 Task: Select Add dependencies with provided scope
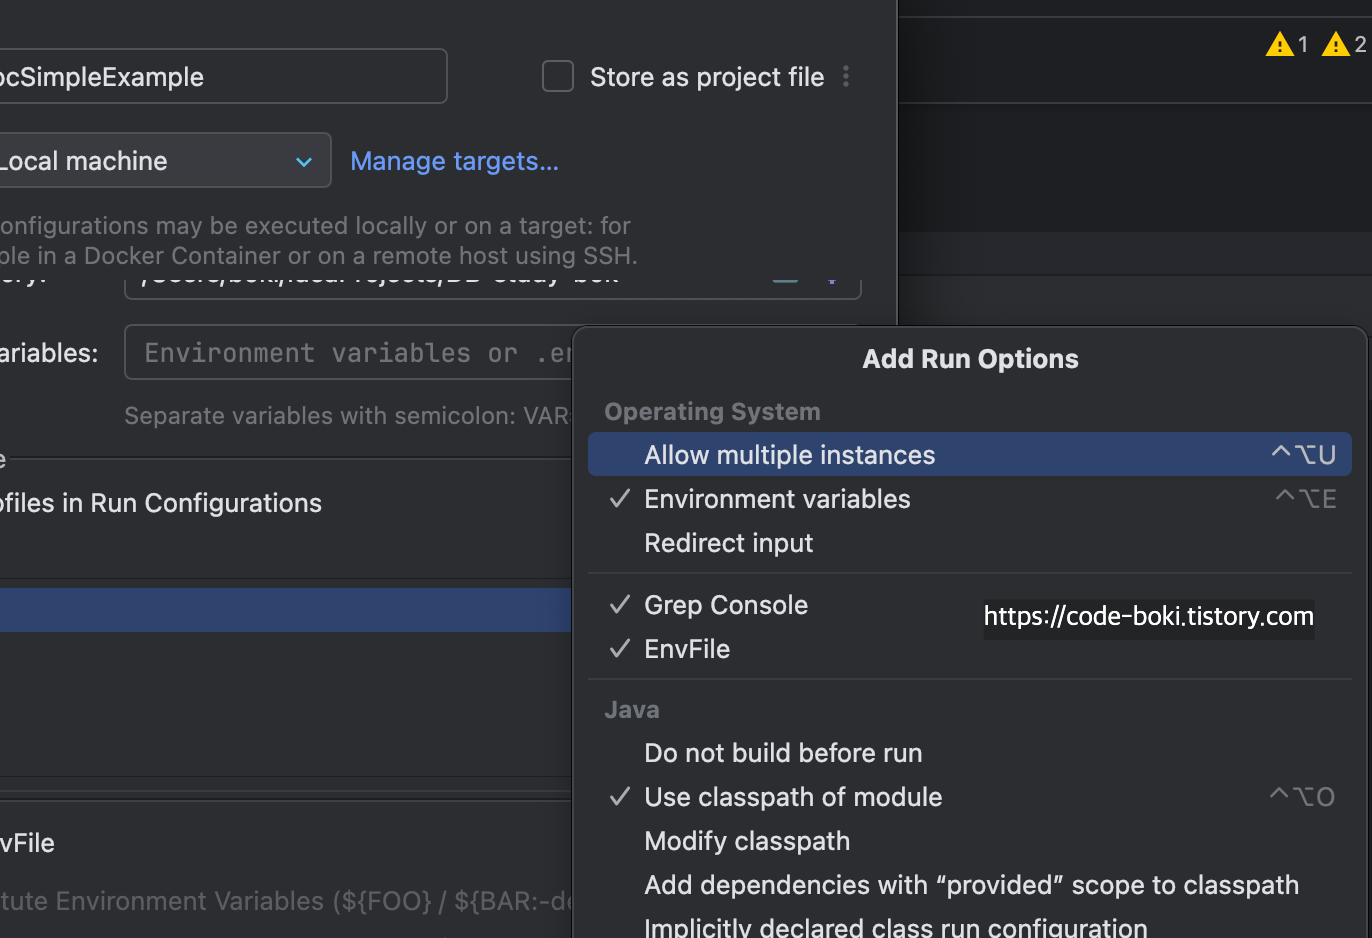(x=971, y=885)
